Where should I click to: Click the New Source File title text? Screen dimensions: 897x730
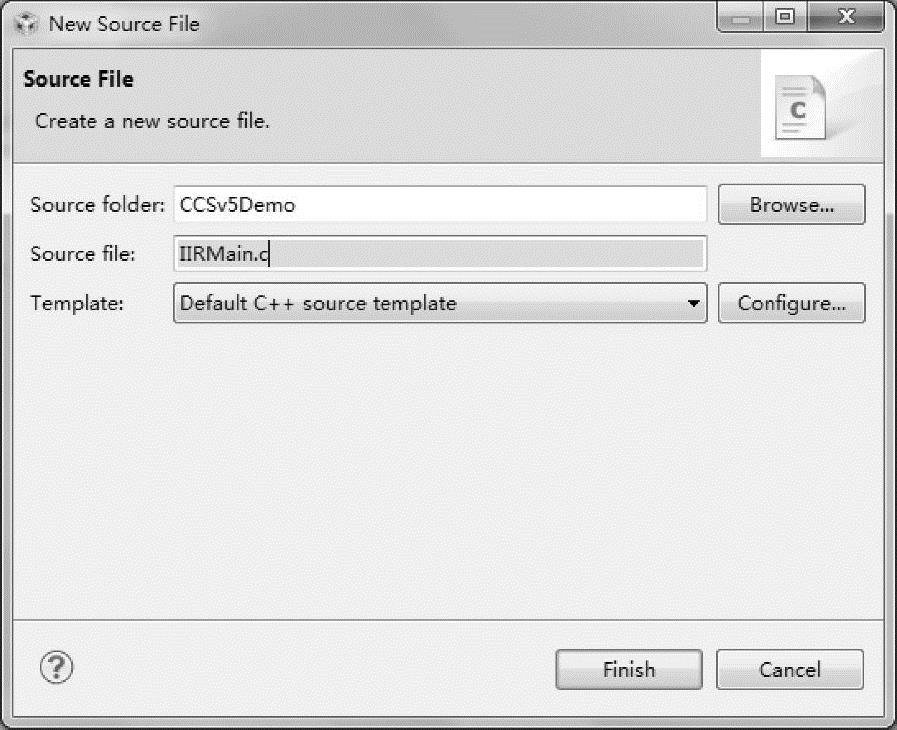click(124, 24)
